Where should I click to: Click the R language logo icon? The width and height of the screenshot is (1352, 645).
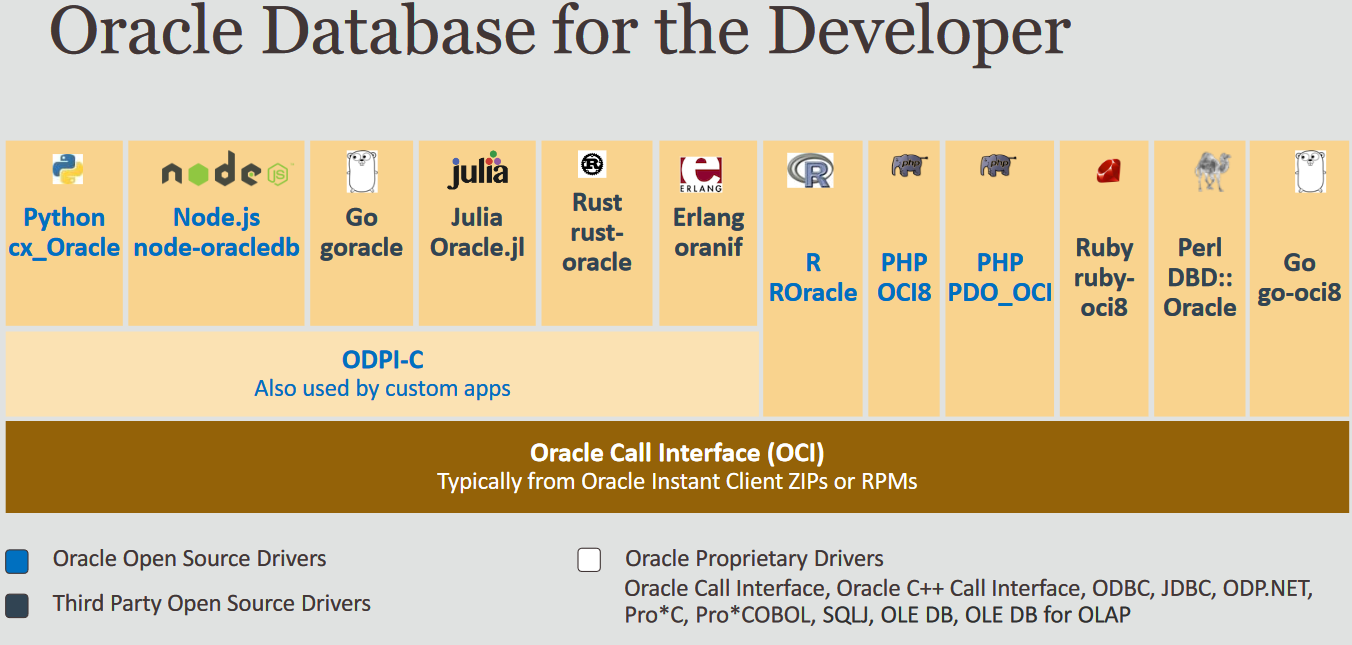(810, 171)
